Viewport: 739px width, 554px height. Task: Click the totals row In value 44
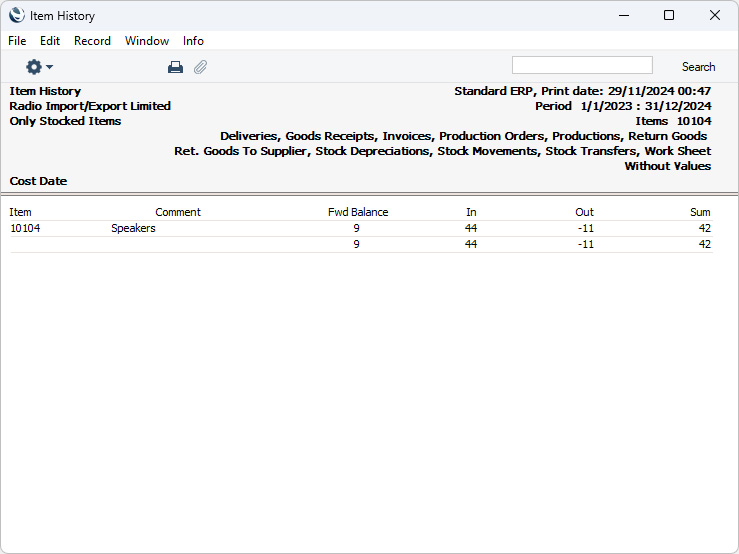[470, 244]
